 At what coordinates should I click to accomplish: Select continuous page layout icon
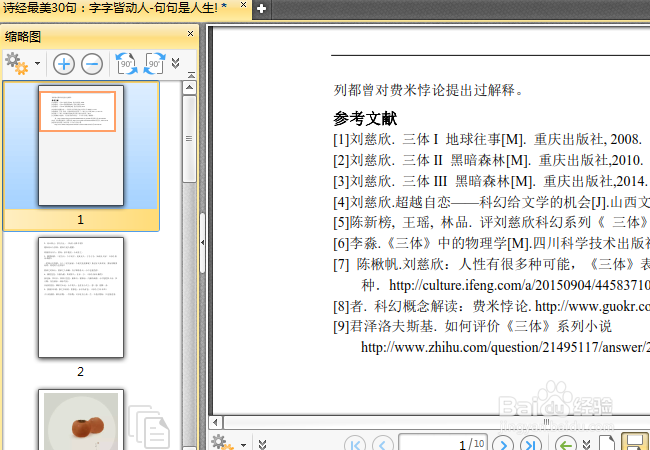pyautogui.click(x=635, y=443)
